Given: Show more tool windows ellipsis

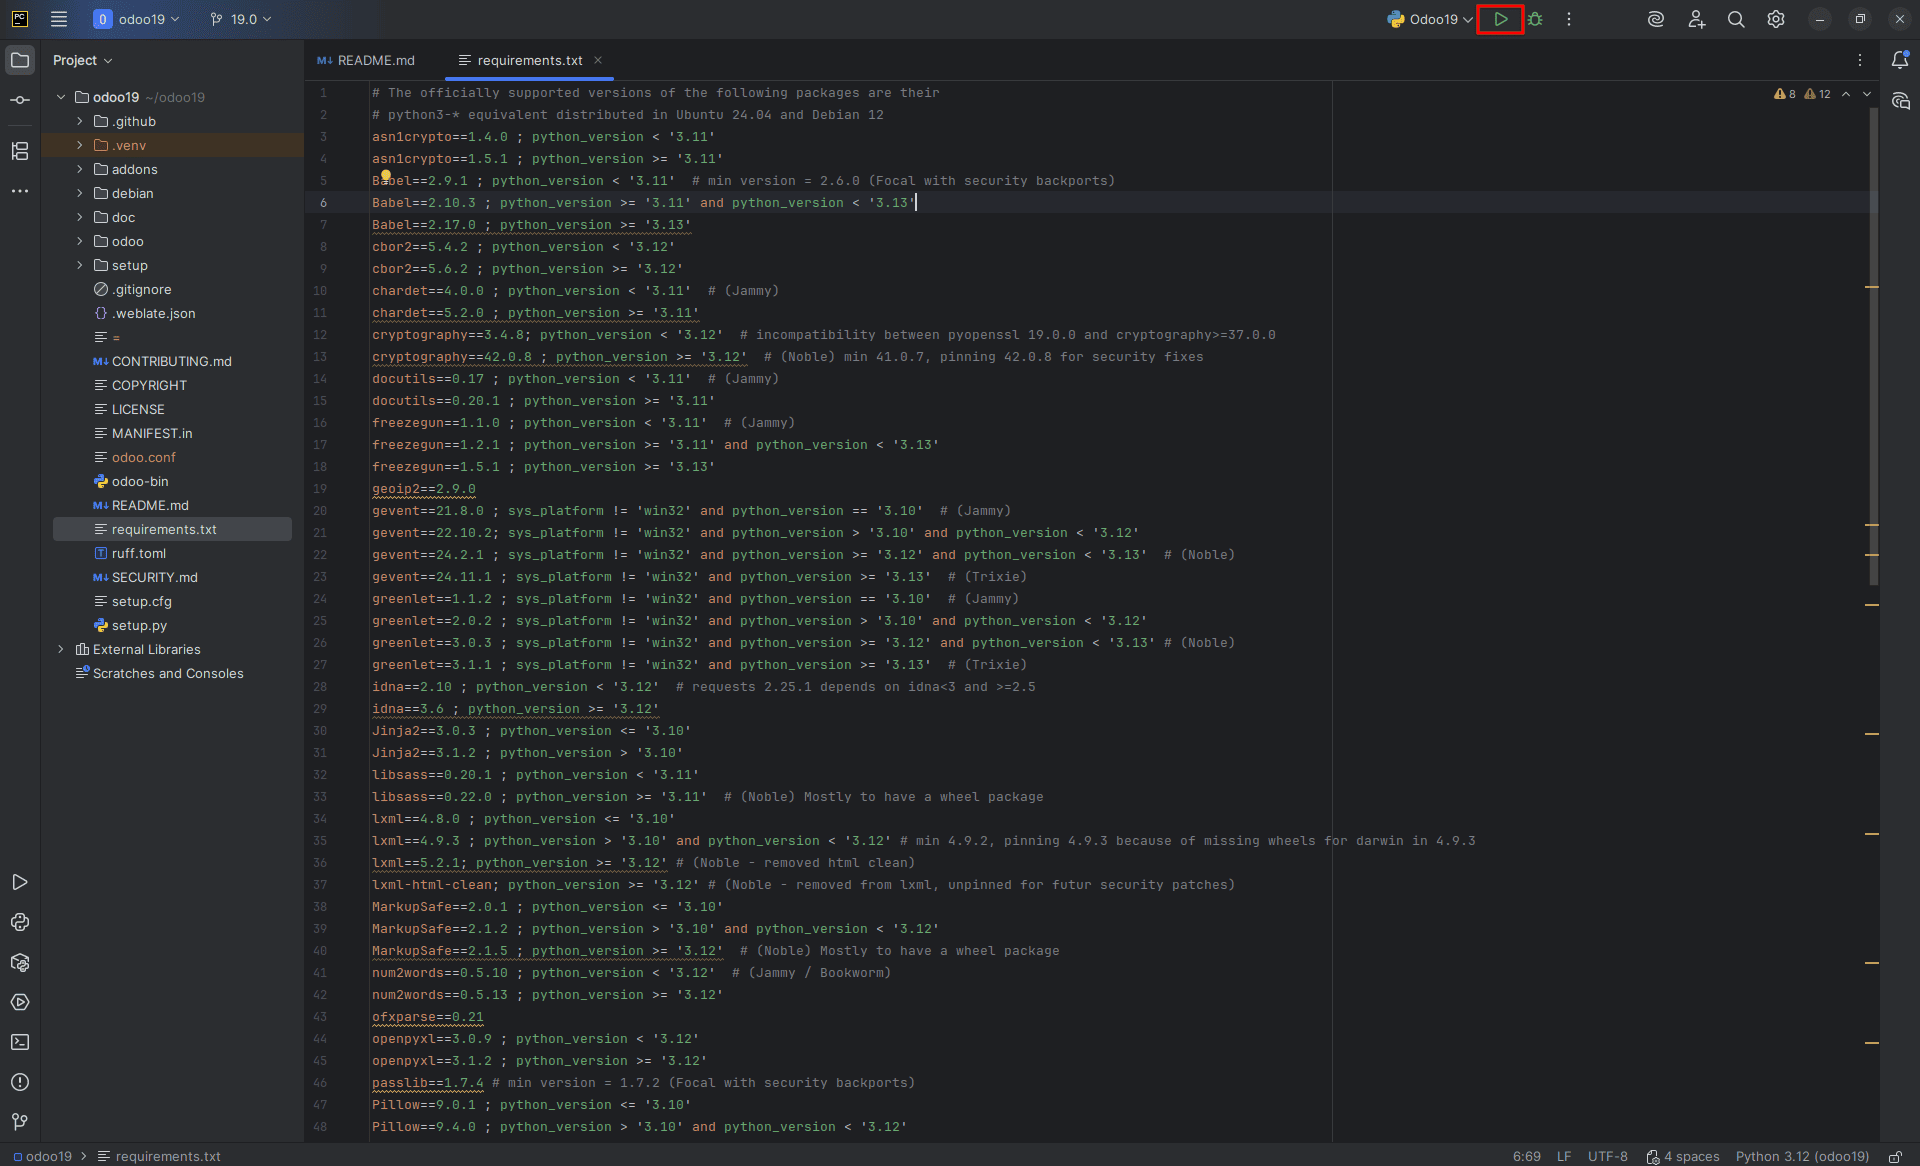Looking at the screenshot, I should (x=20, y=191).
